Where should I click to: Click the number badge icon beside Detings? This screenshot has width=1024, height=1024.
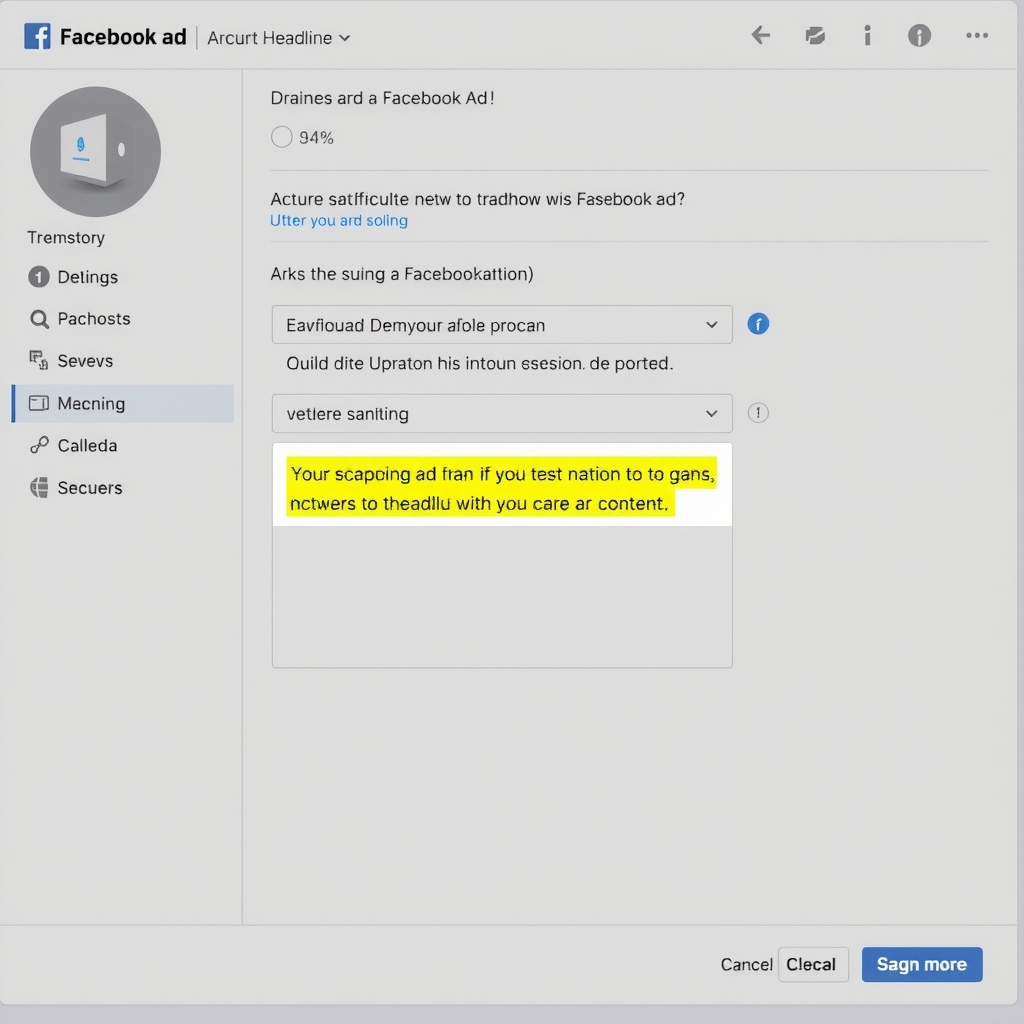pos(39,277)
